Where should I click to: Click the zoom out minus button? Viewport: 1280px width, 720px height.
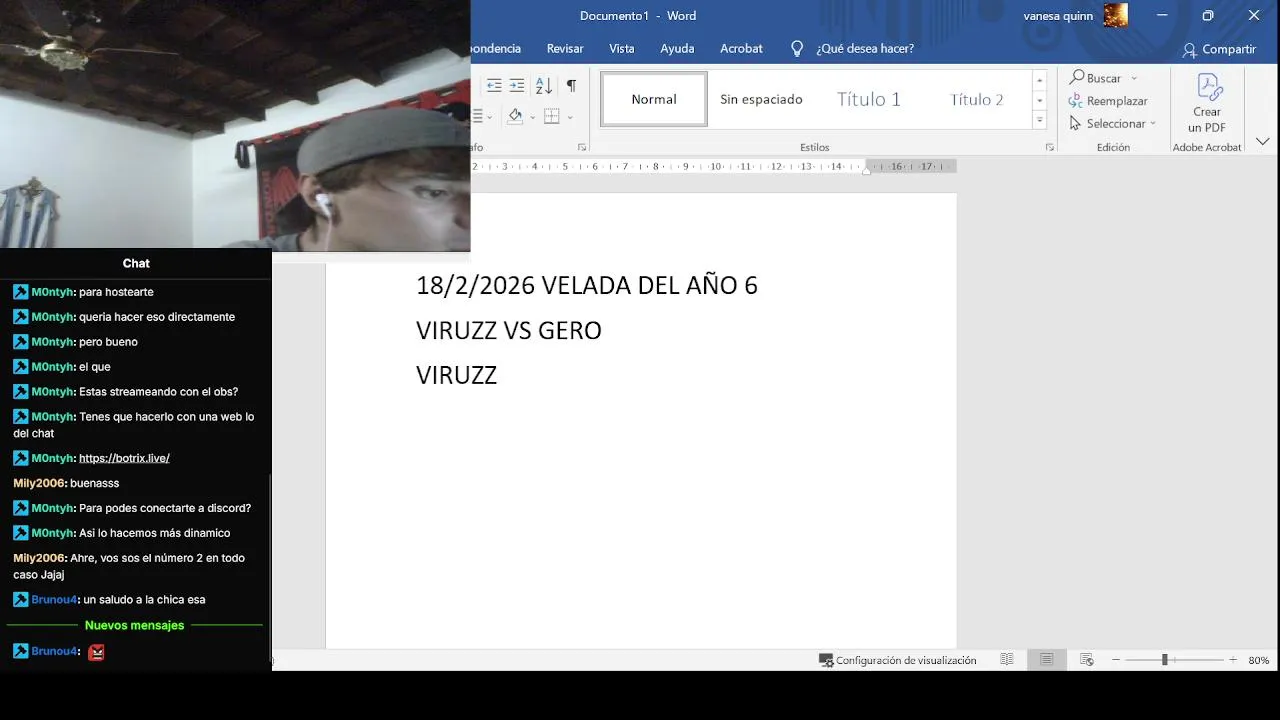(1116, 660)
